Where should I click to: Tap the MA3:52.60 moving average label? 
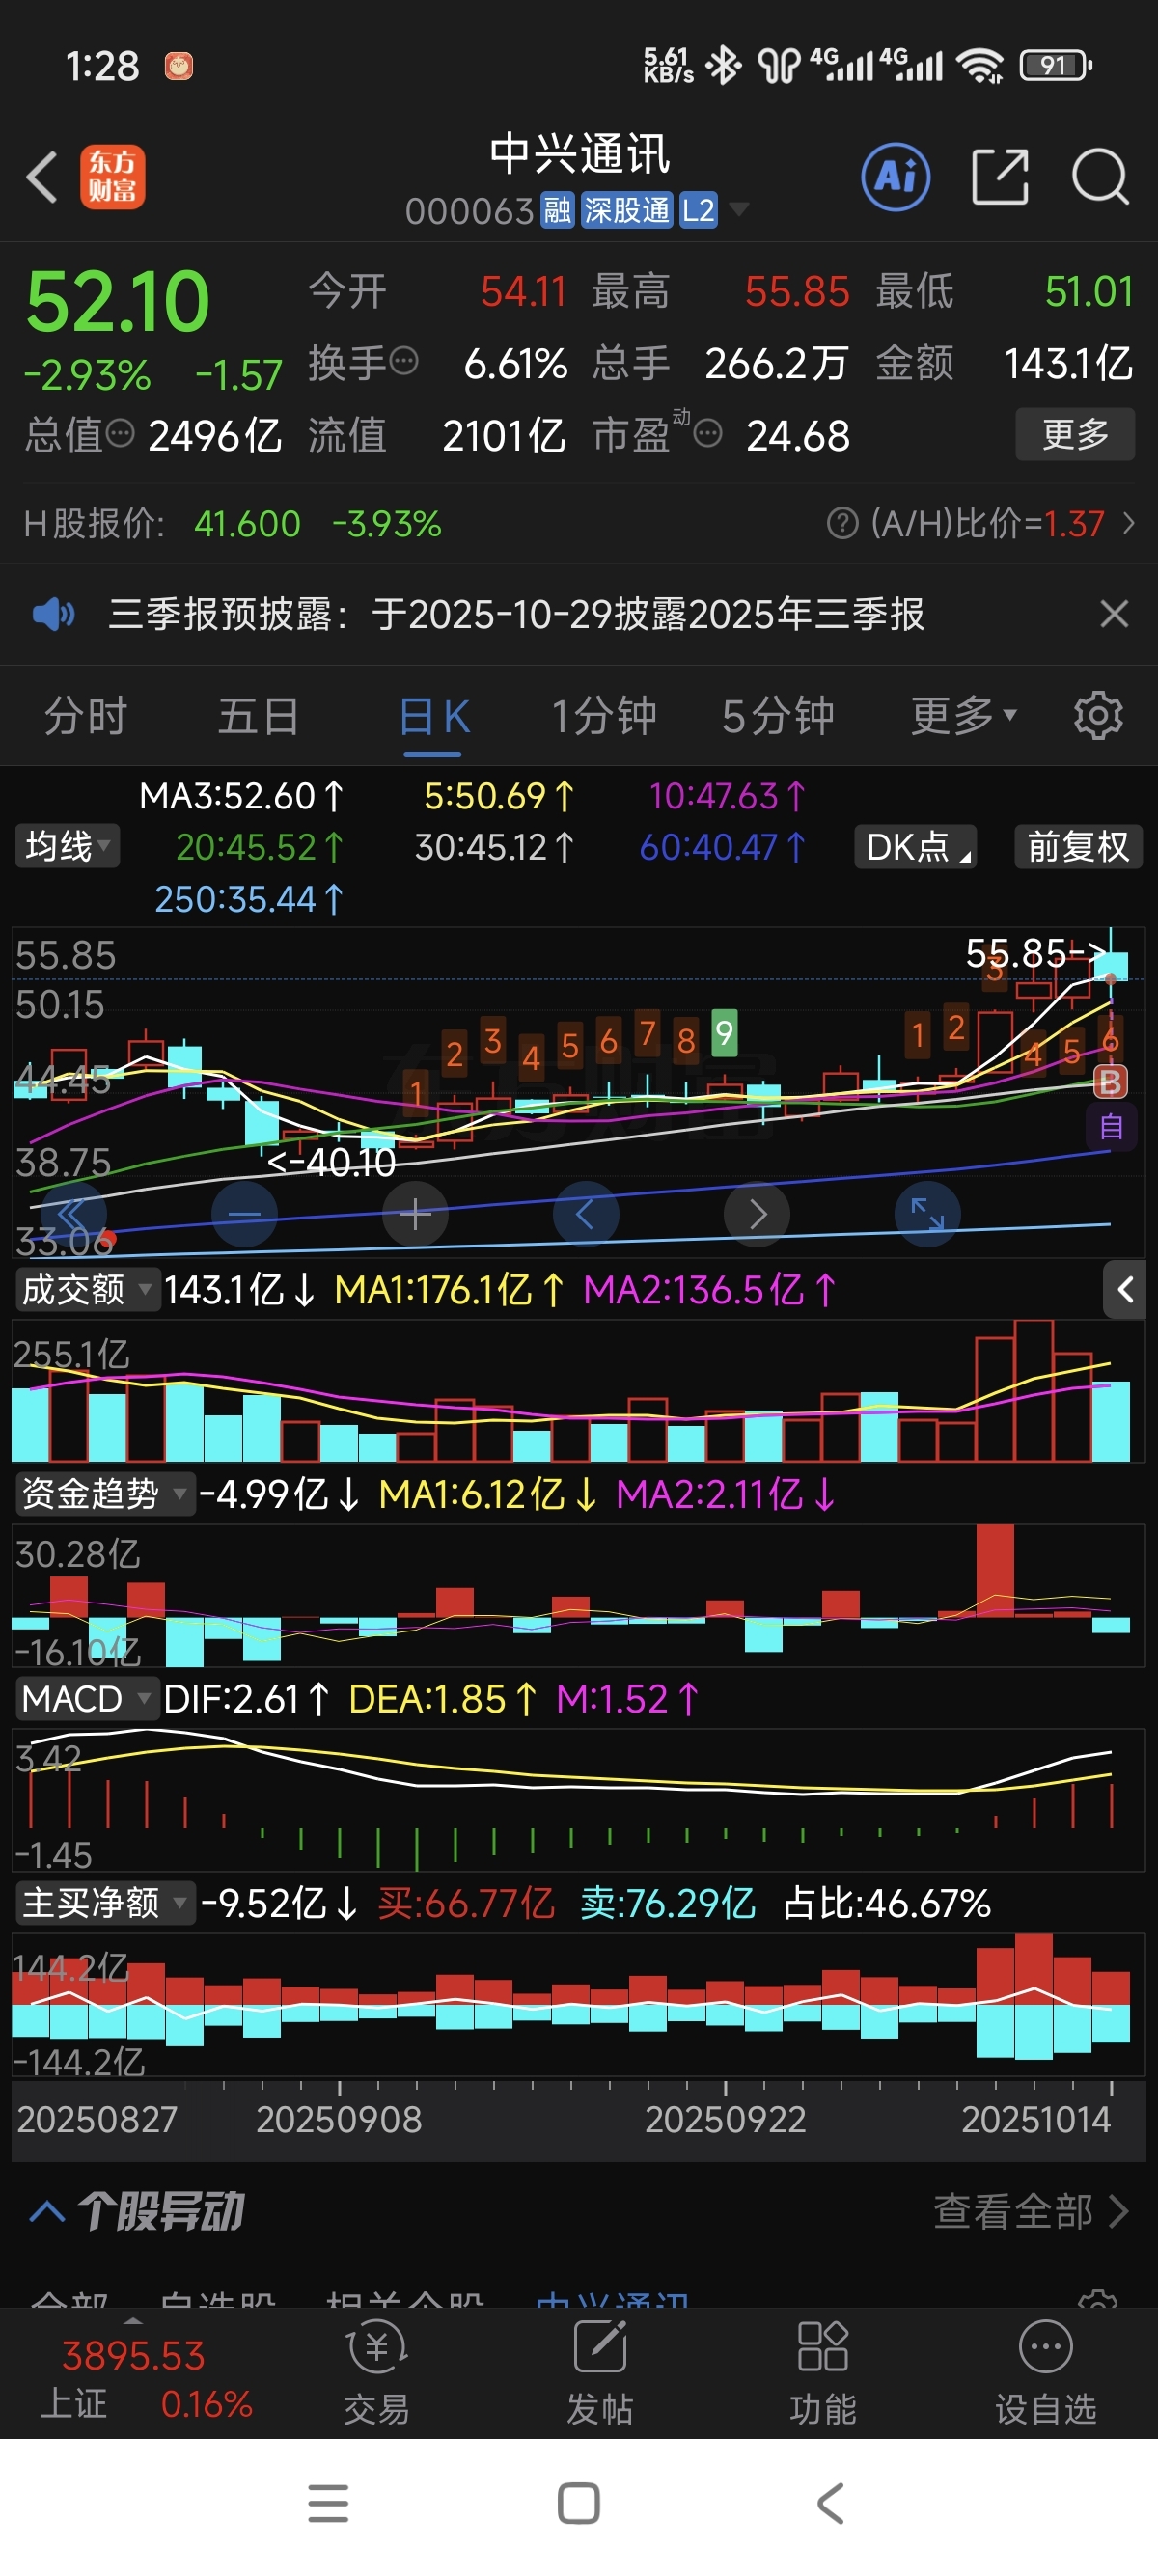point(241,796)
